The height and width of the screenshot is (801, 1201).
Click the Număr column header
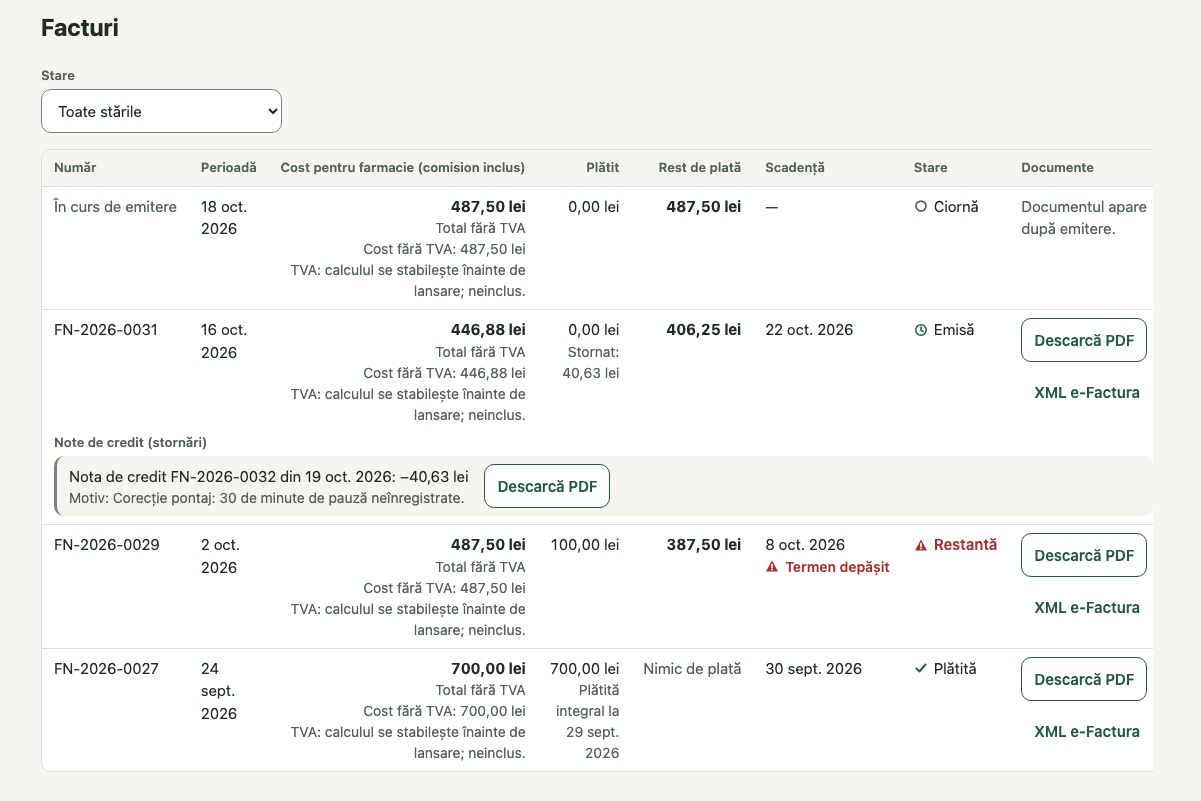pyautogui.click(x=75, y=168)
